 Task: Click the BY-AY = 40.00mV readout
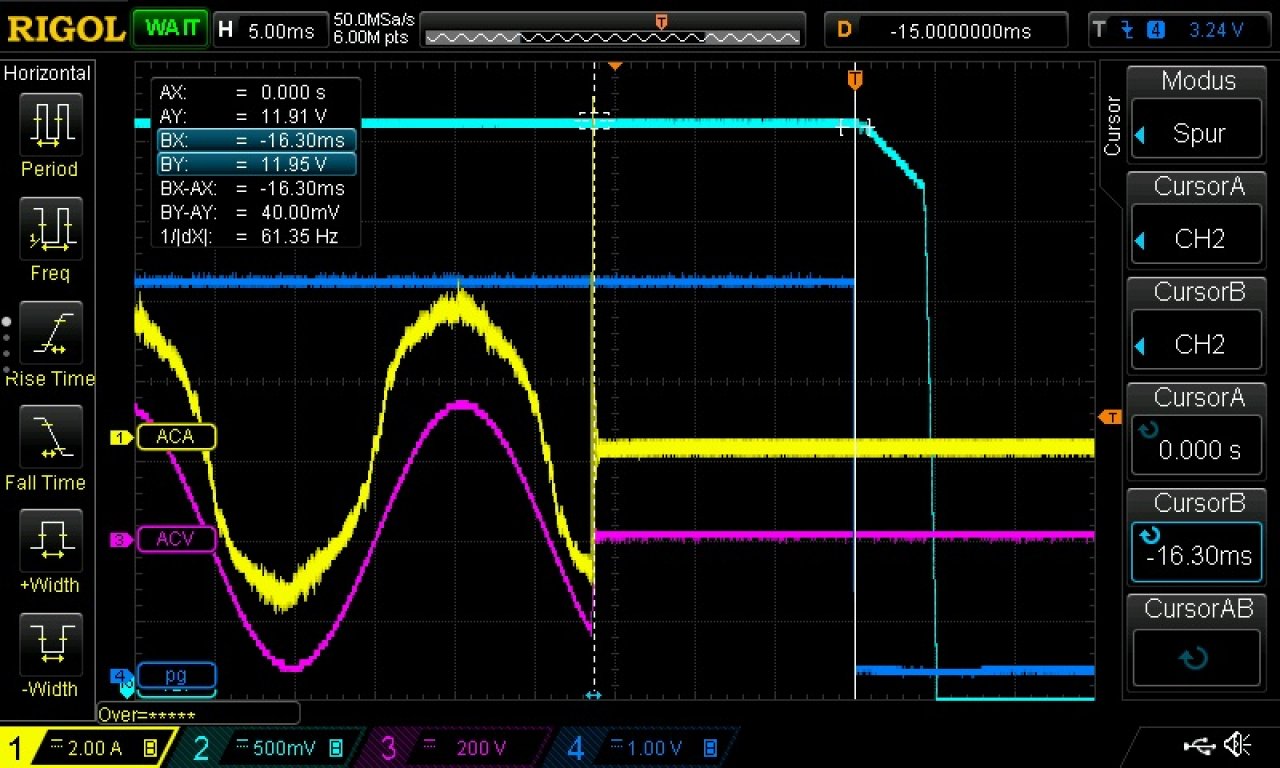click(250, 212)
